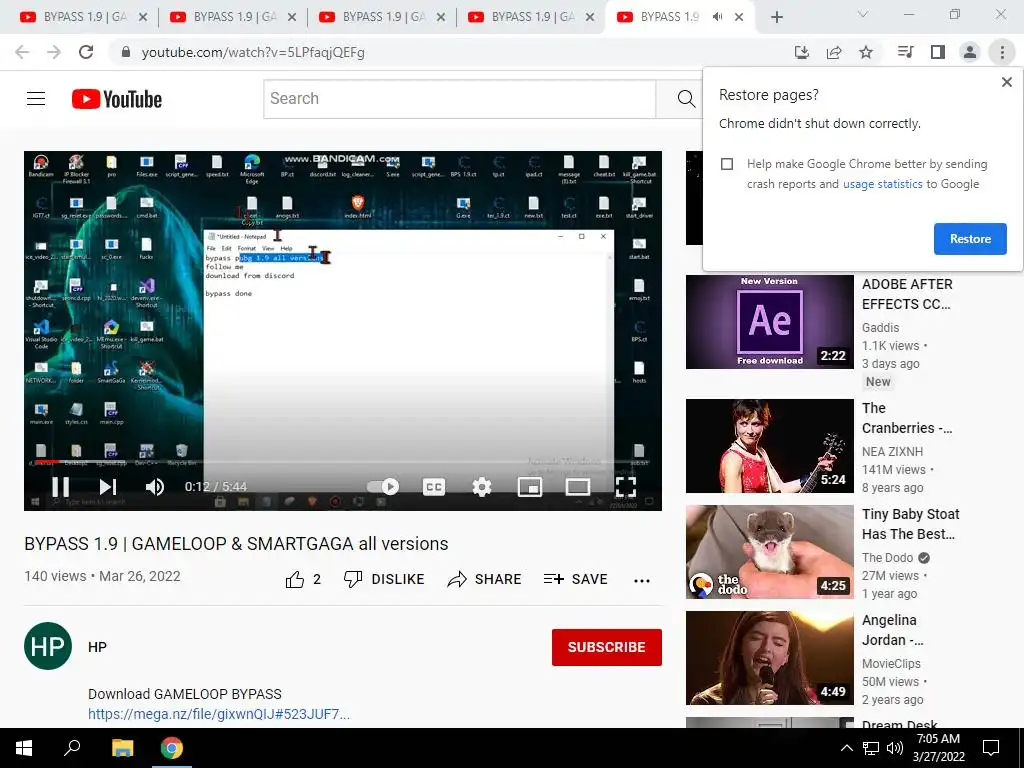
Task: Mute the video player volume
Action: [155, 487]
